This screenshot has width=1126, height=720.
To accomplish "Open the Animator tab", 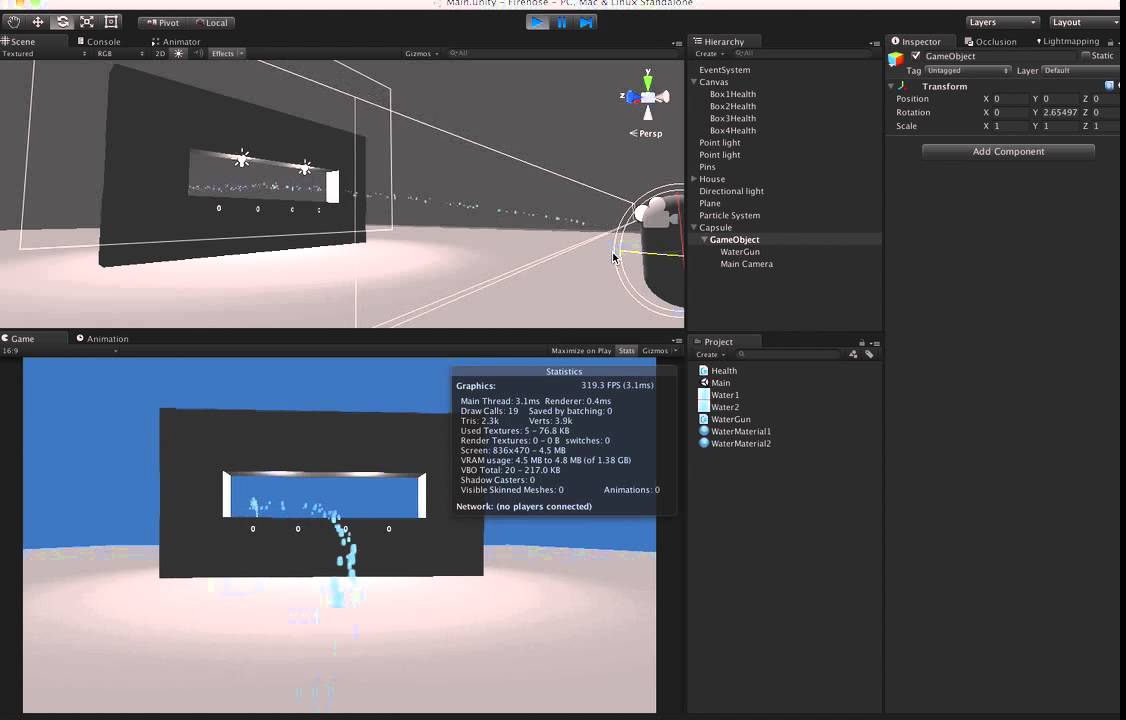I will click(x=176, y=42).
